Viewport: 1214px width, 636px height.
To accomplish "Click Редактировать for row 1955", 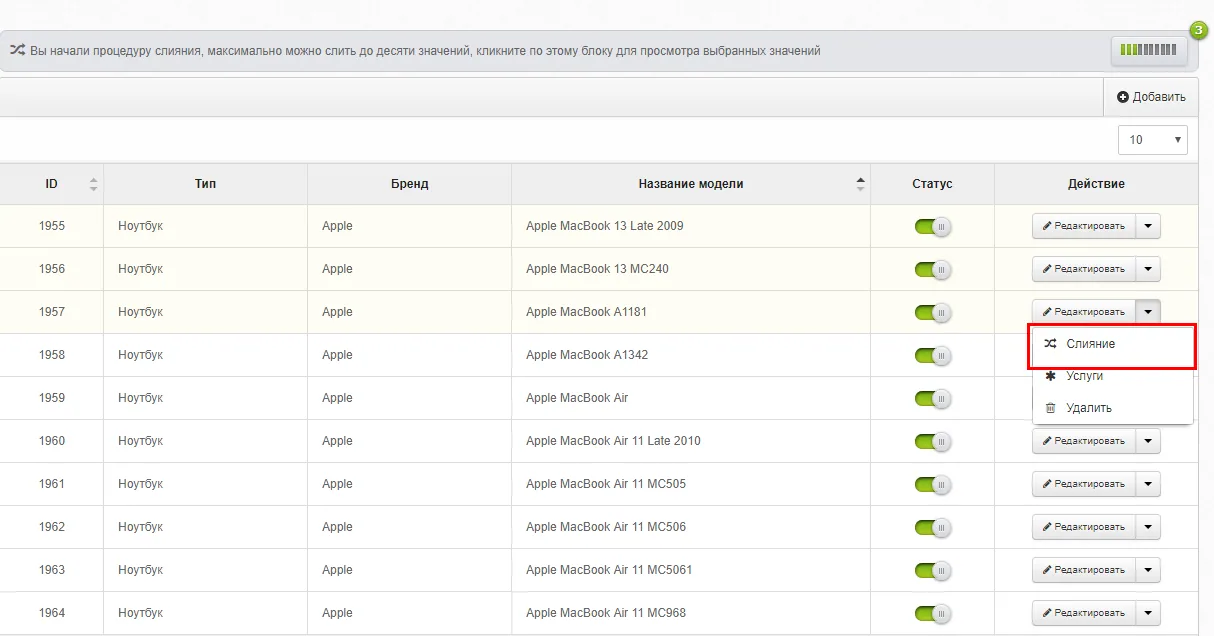I will tap(1084, 226).
